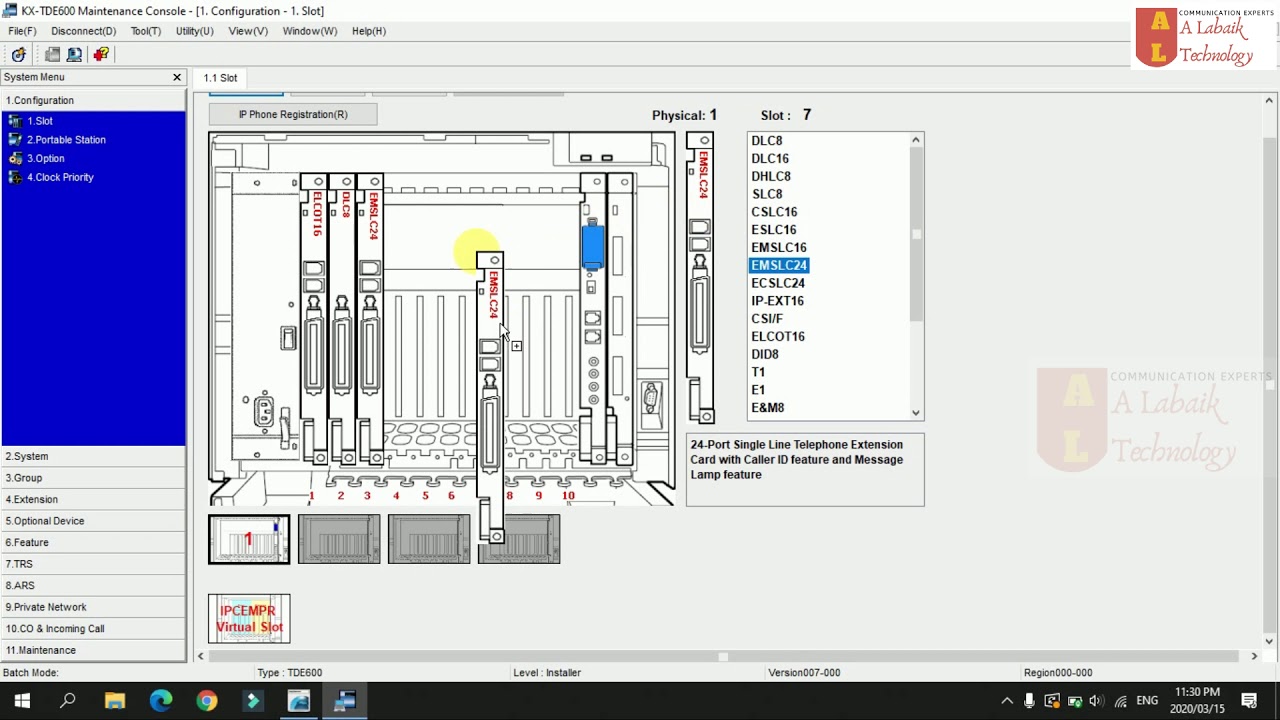
Task: Click the ELCOT16 card in slot 1
Action: pos(314,320)
